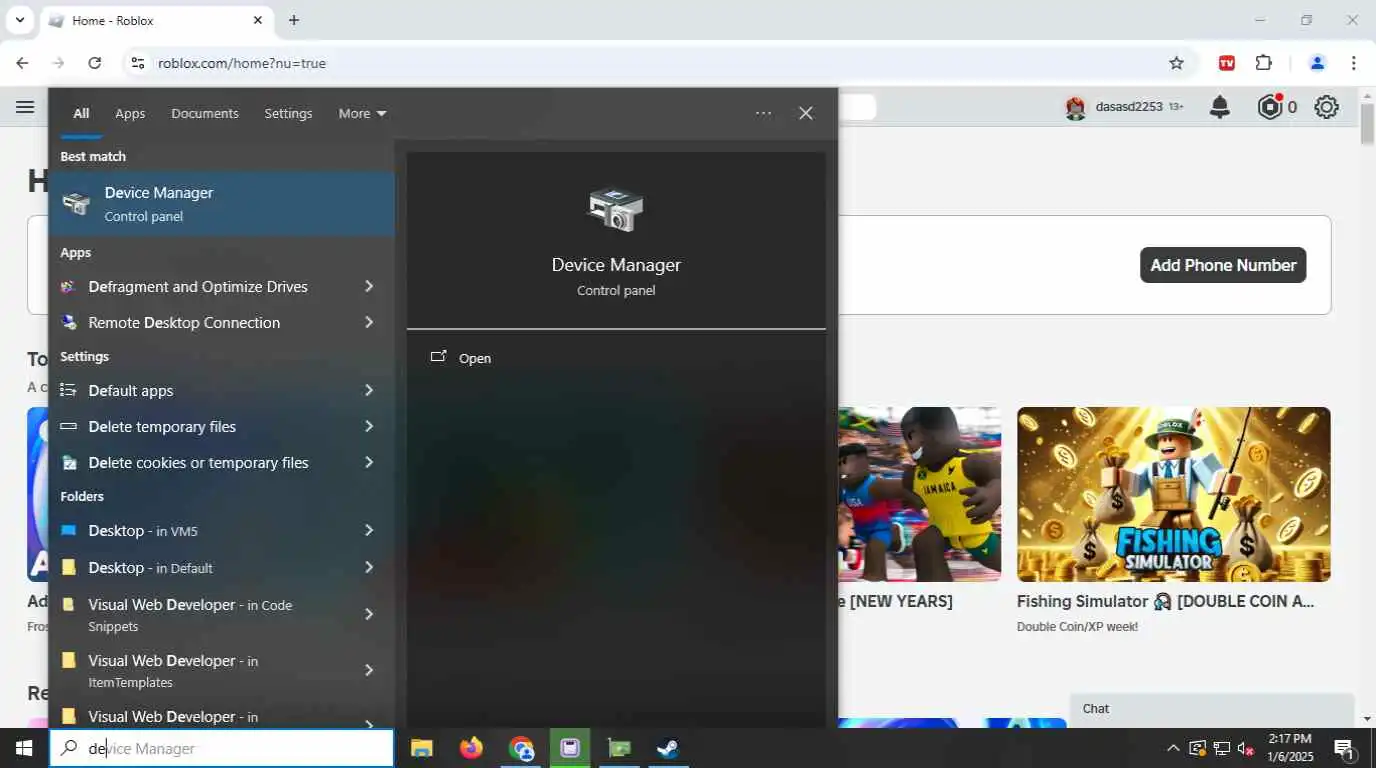This screenshot has height=768, width=1376.
Task: Open Chrome tab search dropdown
Action: 19,20
